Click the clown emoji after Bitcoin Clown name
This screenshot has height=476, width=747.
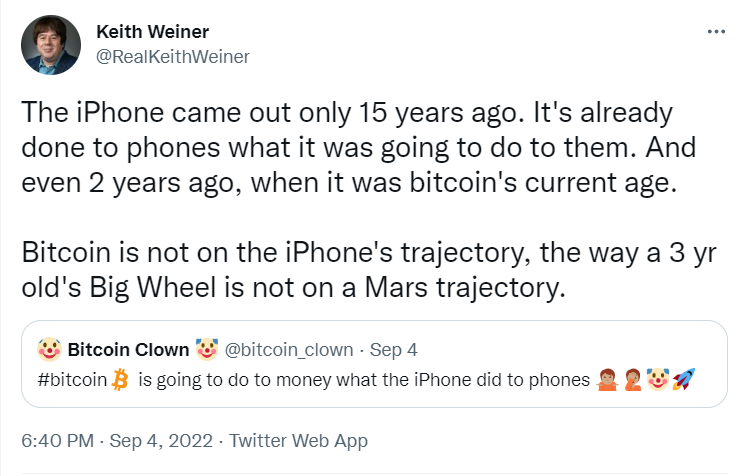(x=207, y=349)
